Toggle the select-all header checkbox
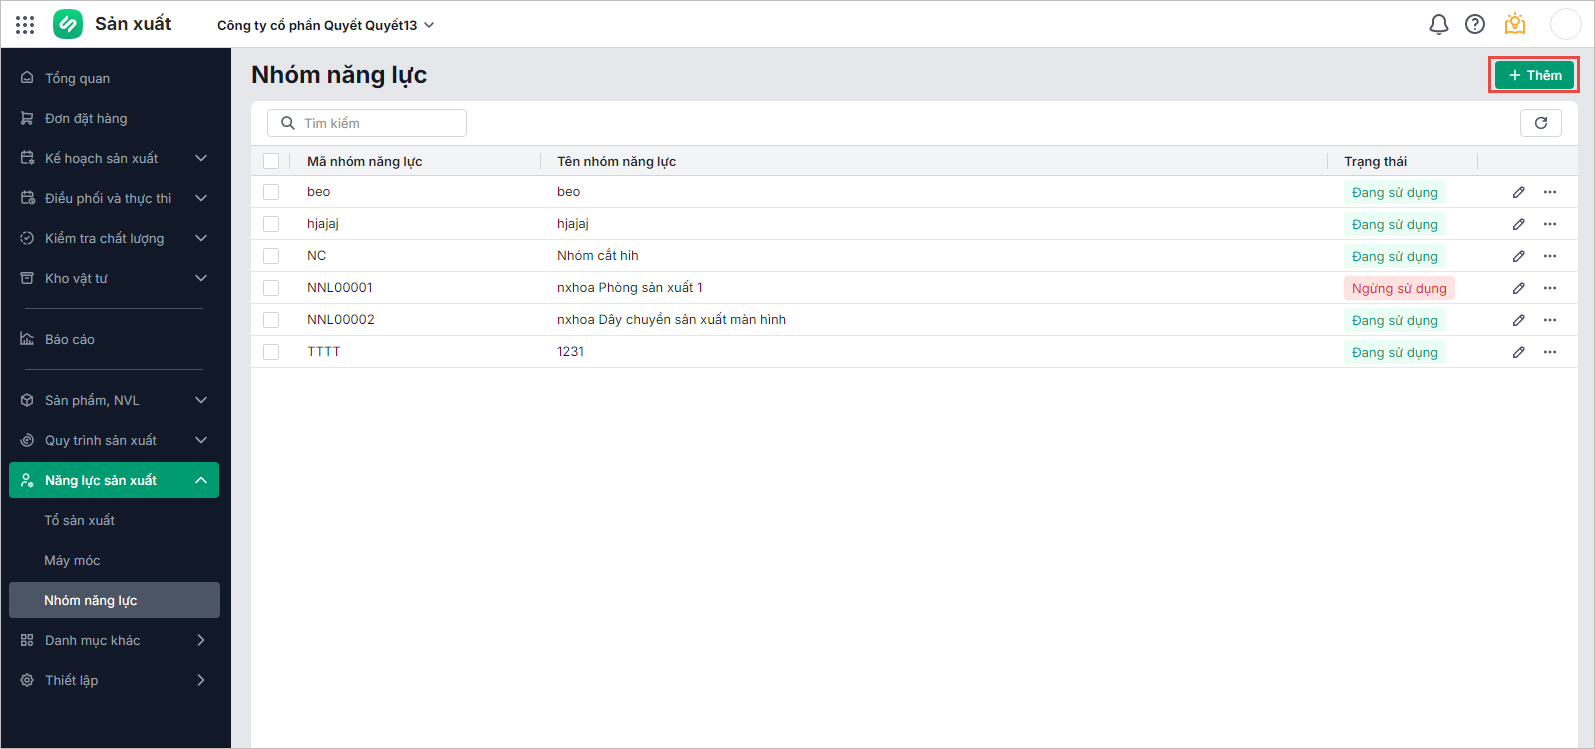 [271, 161]
